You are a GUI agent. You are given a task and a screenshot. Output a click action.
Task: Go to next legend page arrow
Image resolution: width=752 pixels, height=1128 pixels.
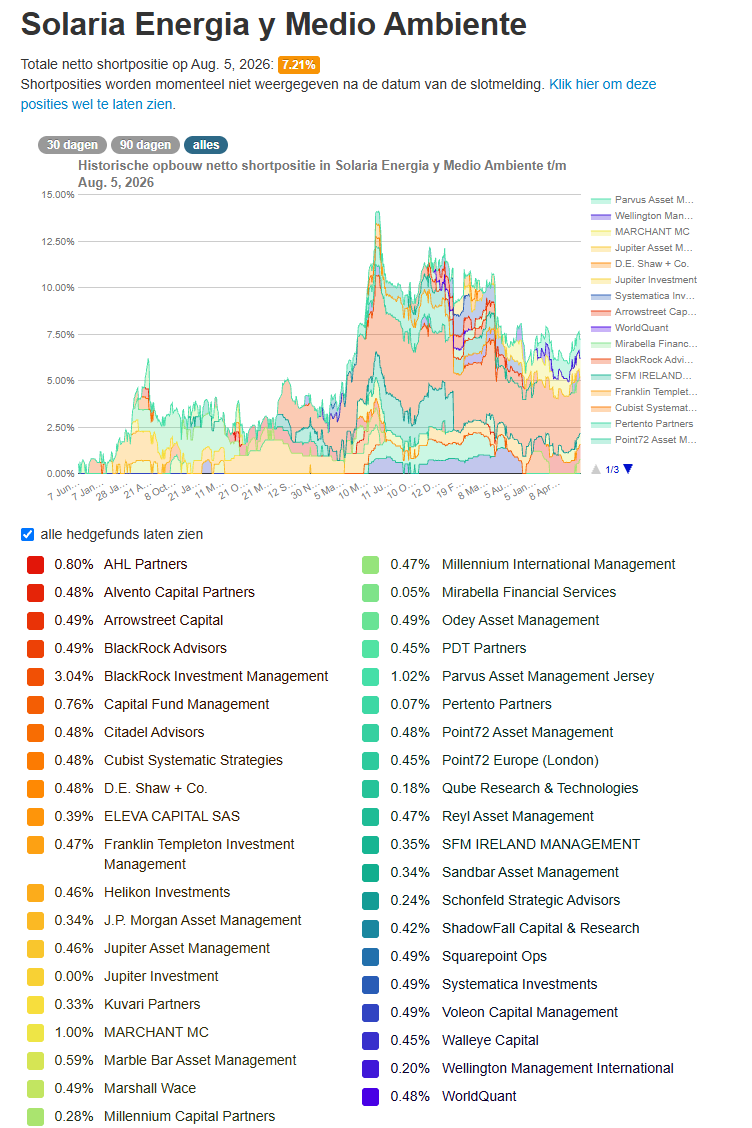(x=628, y=469)
